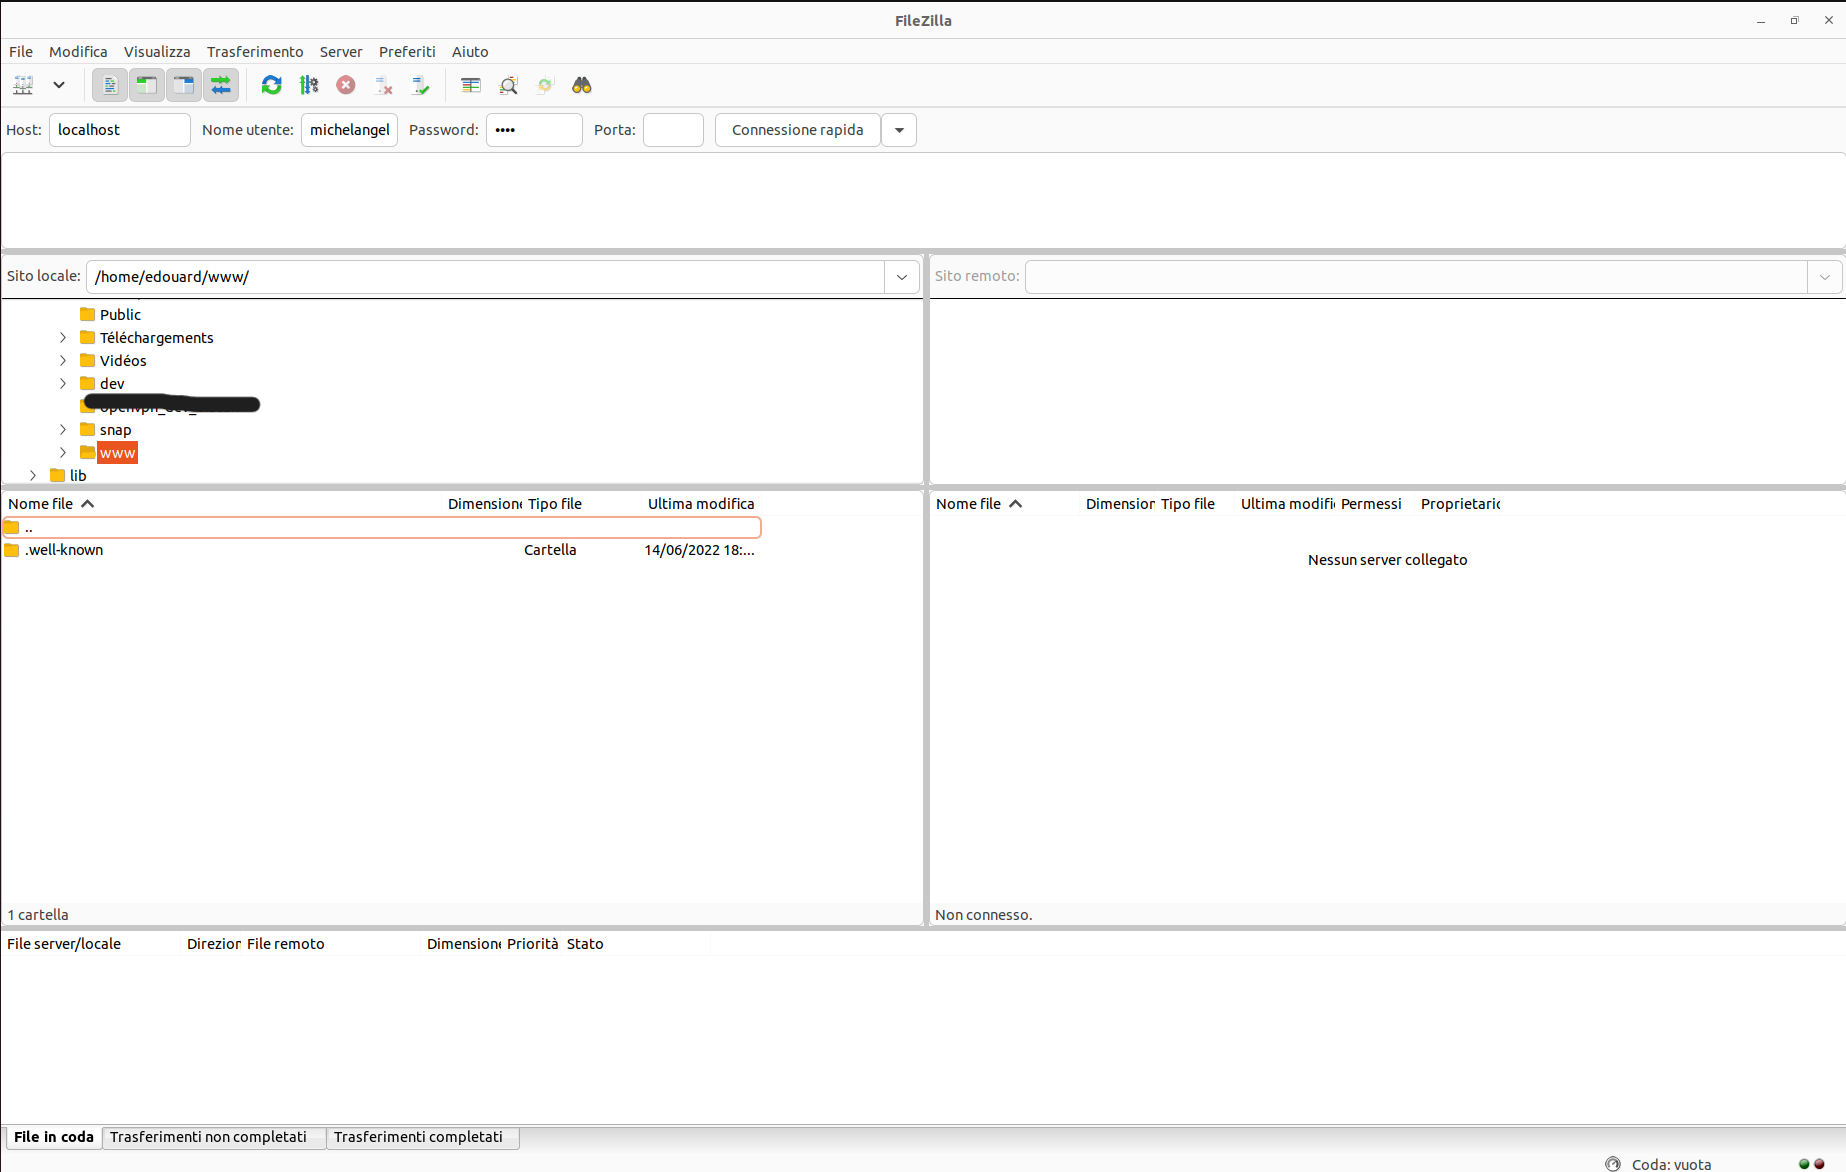
Task: Cancel the current operation
Action: (x=346, y=85)
